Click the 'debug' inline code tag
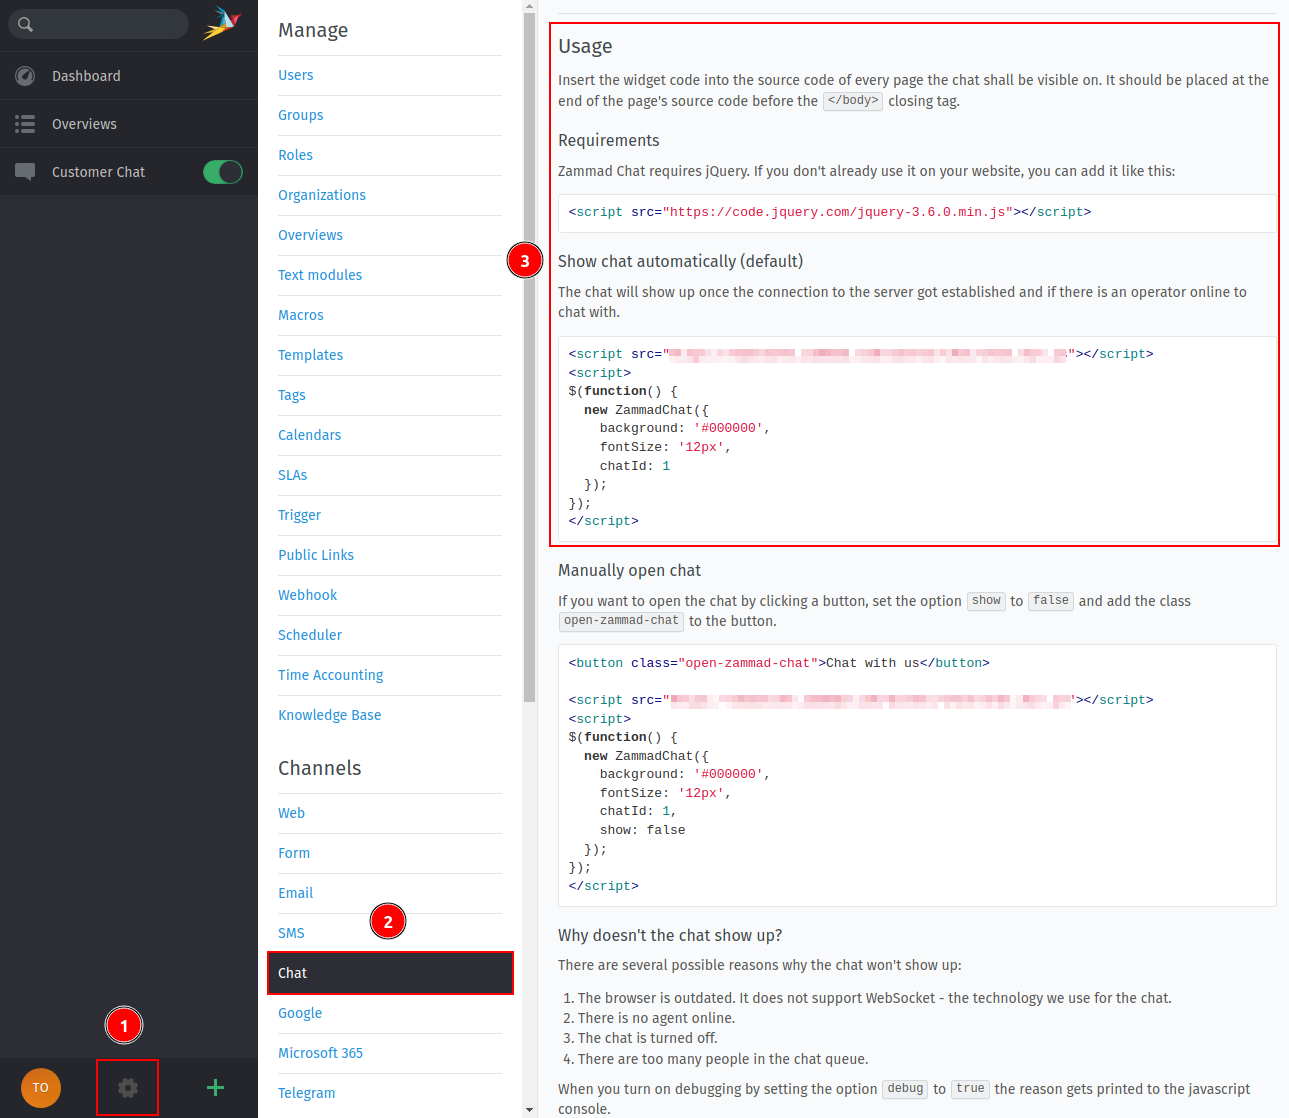Viewport: 1289px width, 1118px height. pos(906,1089)
